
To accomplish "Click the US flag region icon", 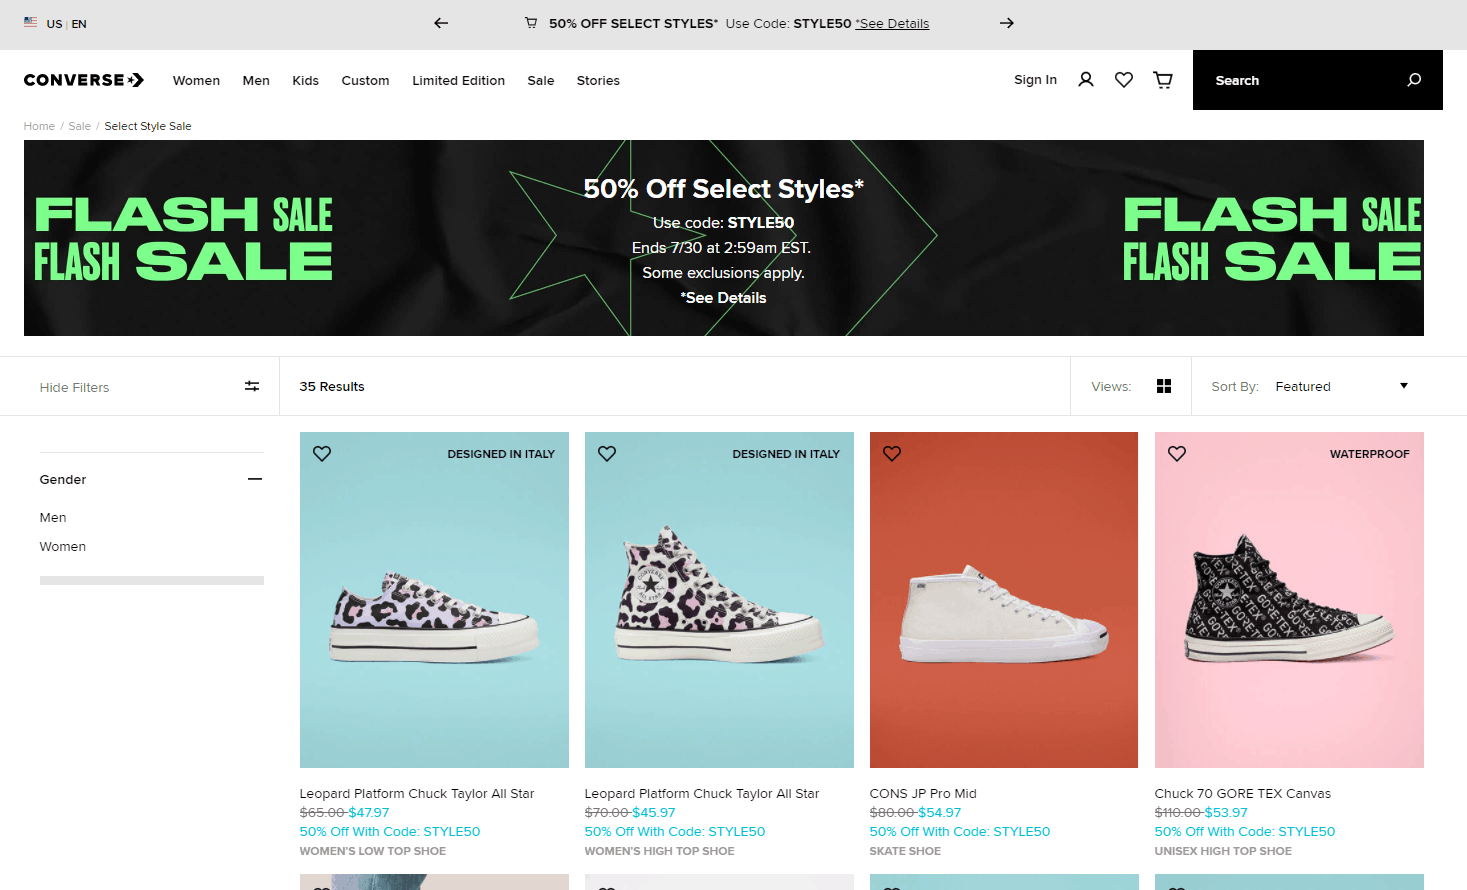I will coord(31,22).
